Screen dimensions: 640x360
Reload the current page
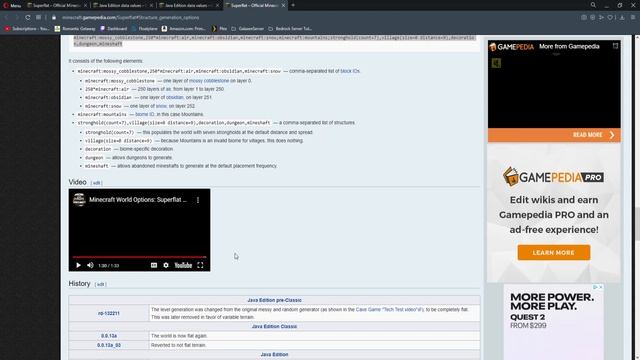[27, 18]
